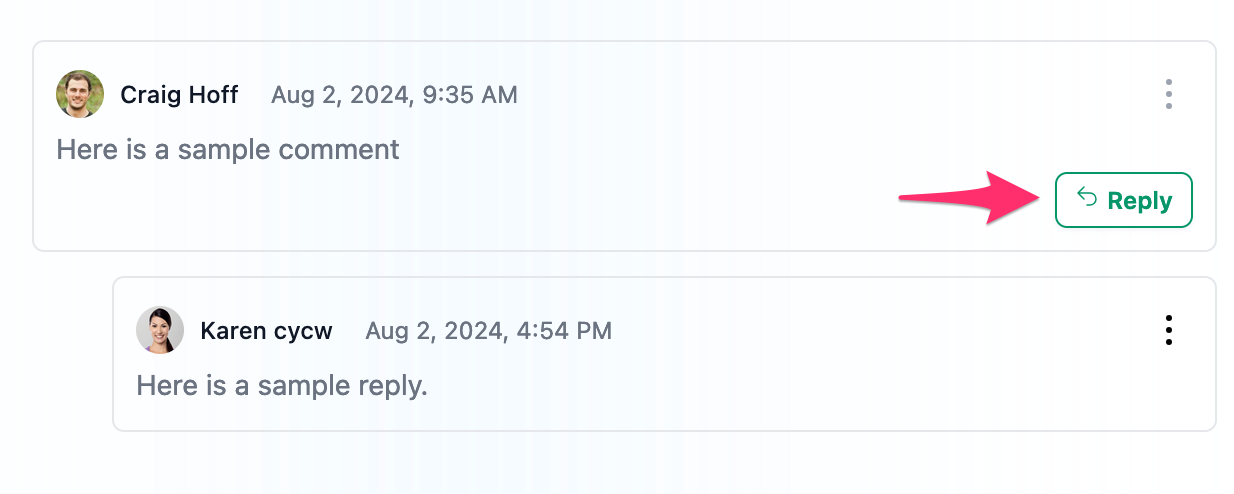Click the first name "Craig"
This screenshot has height=494, width=1234.
pyautogui.click(x=150, y=95)
